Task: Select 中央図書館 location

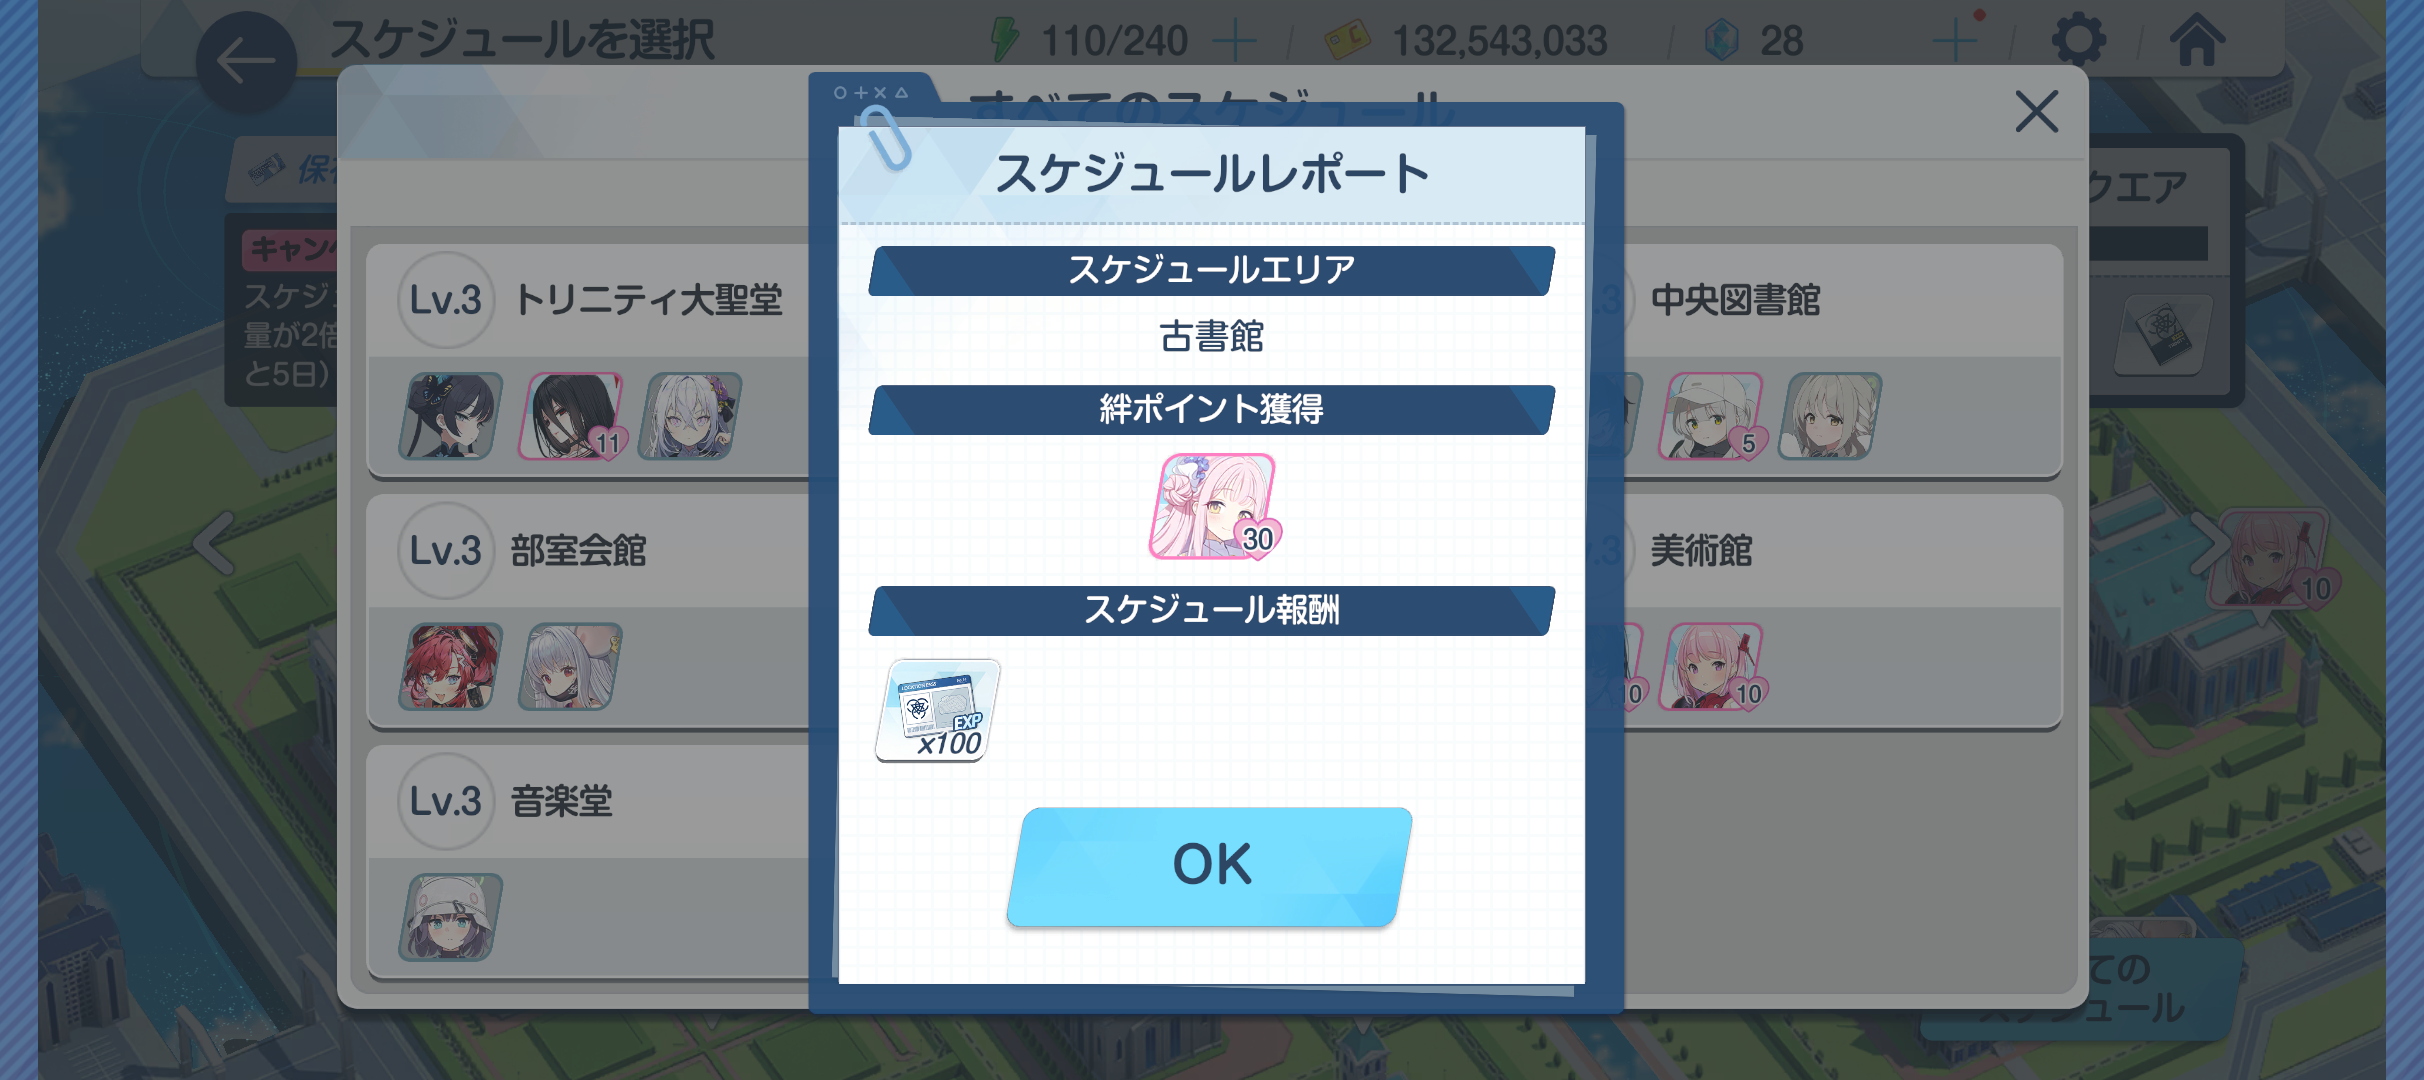Action: pyautogui.click(x=1840, y=361)
